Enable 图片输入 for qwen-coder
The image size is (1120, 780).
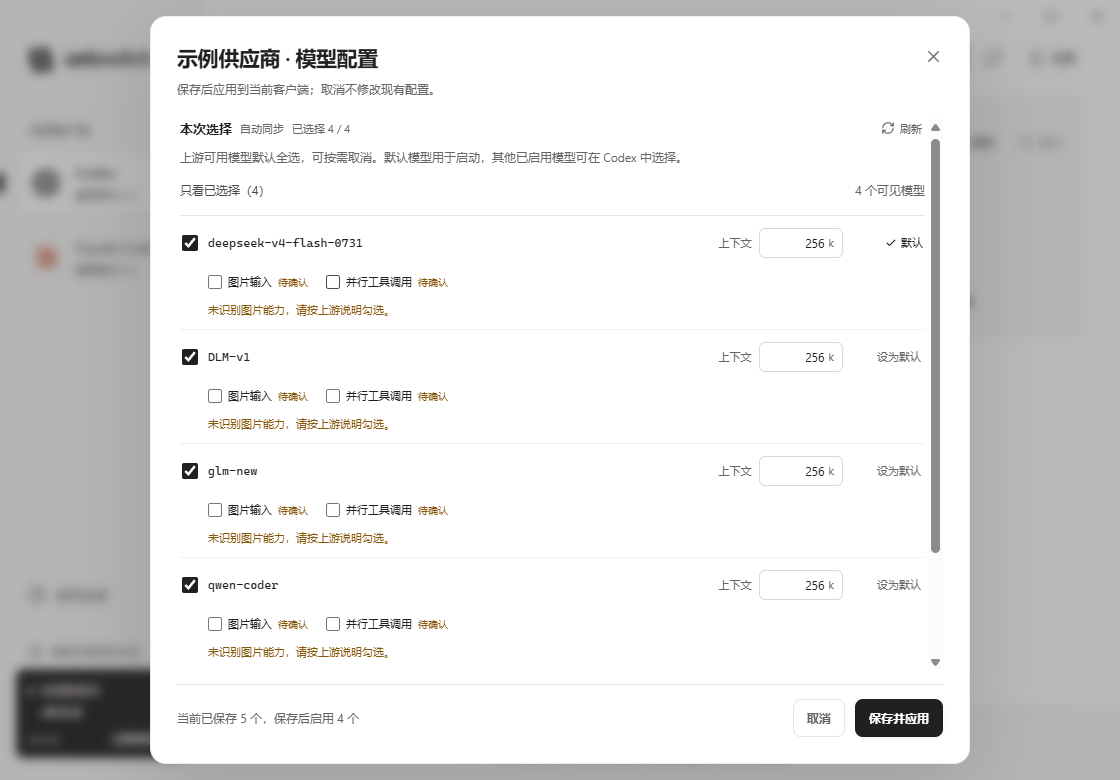[x=215, y=624]
